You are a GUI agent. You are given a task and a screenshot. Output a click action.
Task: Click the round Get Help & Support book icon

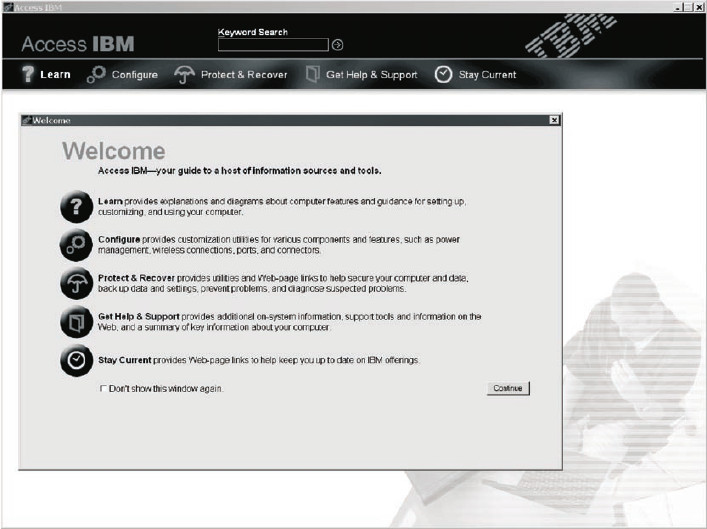coord(76,322)
